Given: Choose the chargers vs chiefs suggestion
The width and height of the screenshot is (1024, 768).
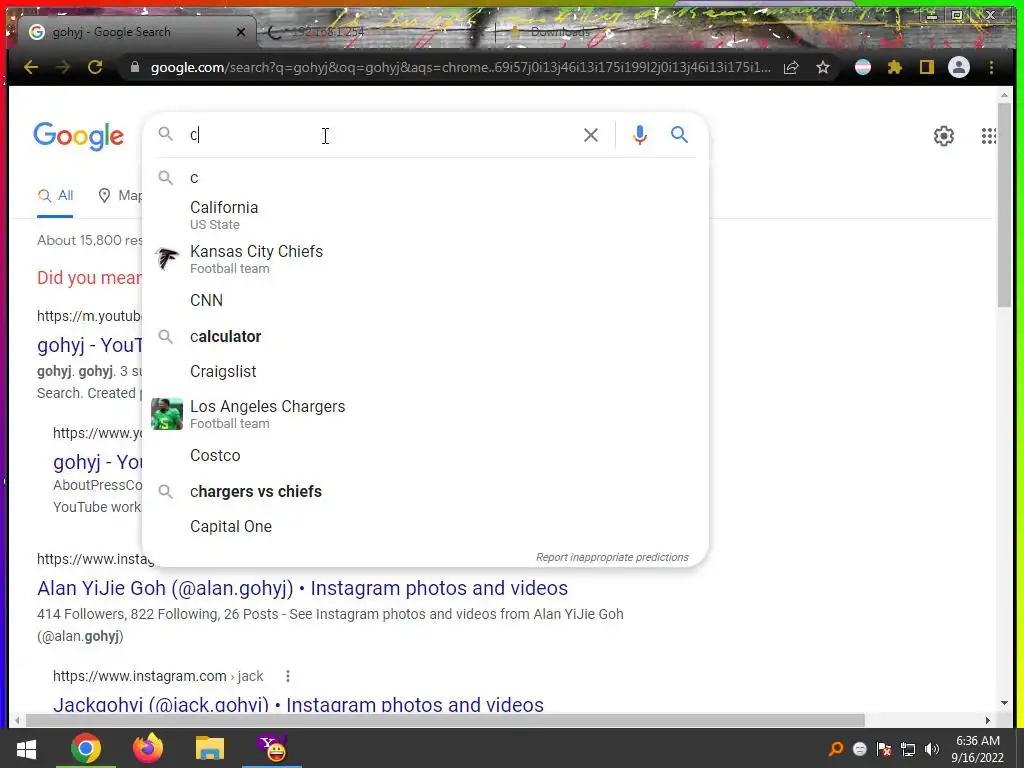Looking at the screenshot, I should click(x=425, y=492).
